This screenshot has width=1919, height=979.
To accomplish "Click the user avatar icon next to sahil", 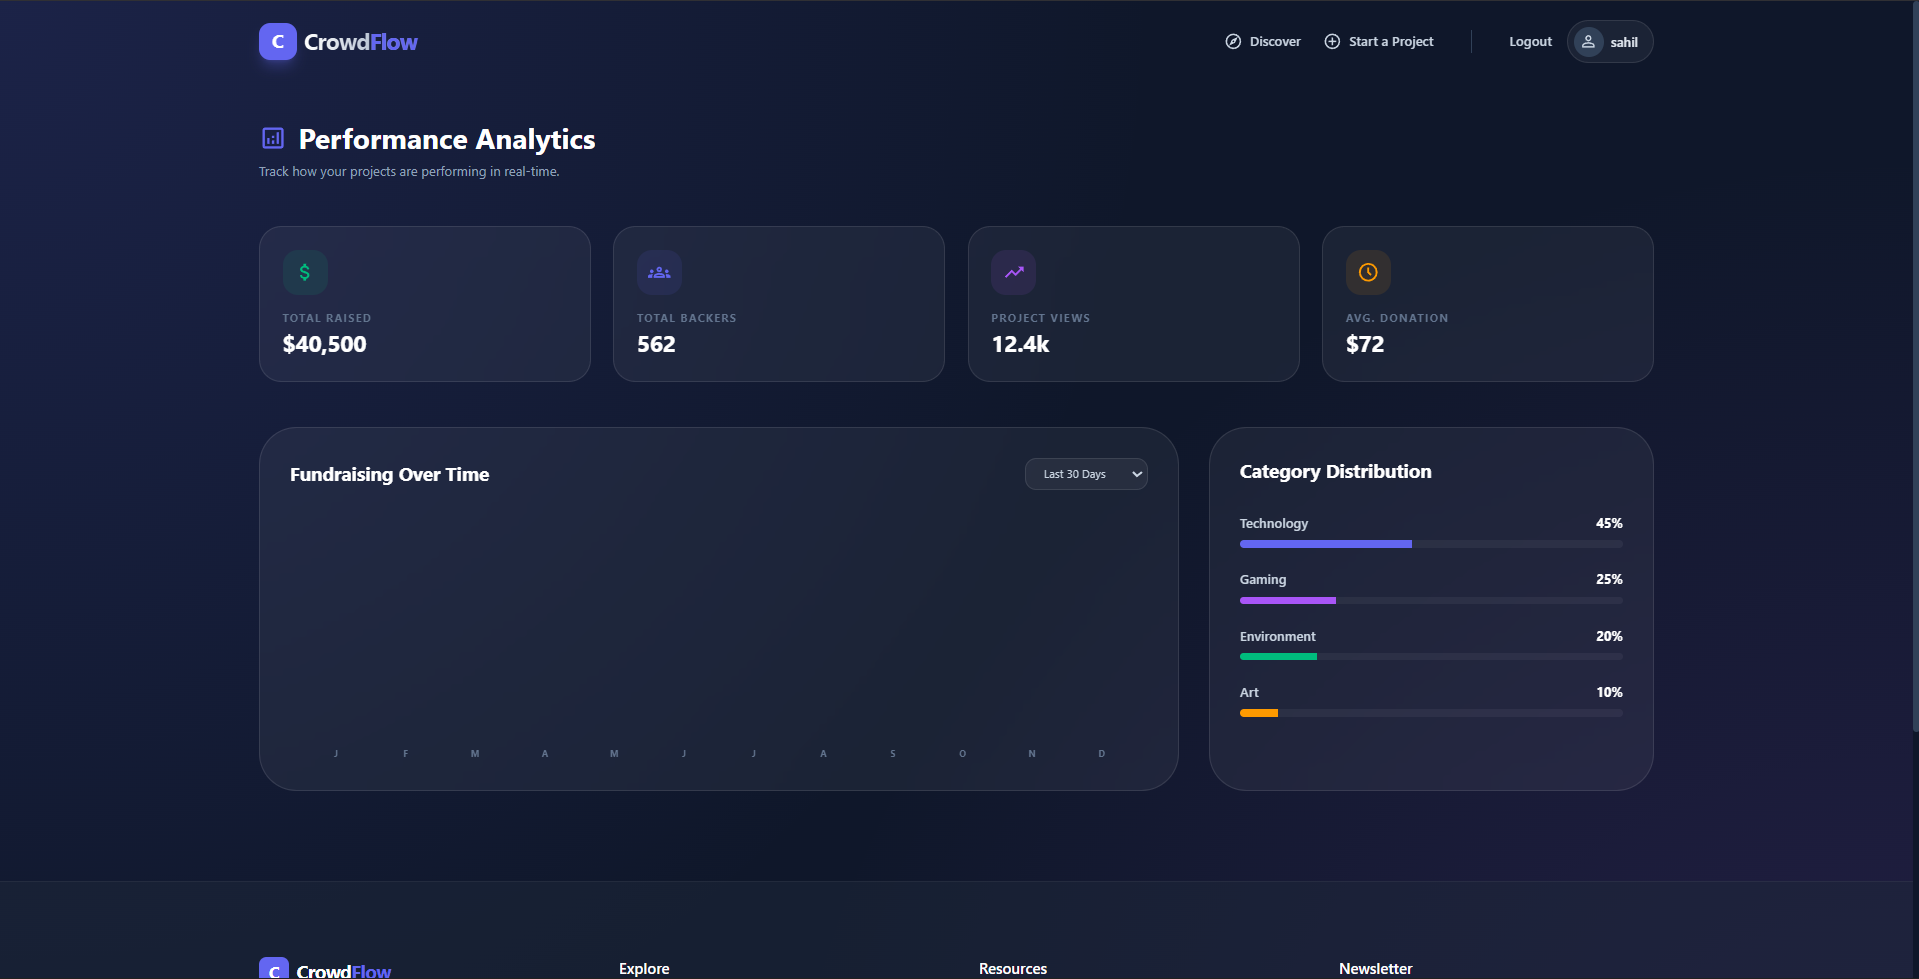I will click(x=1588, y=42).
